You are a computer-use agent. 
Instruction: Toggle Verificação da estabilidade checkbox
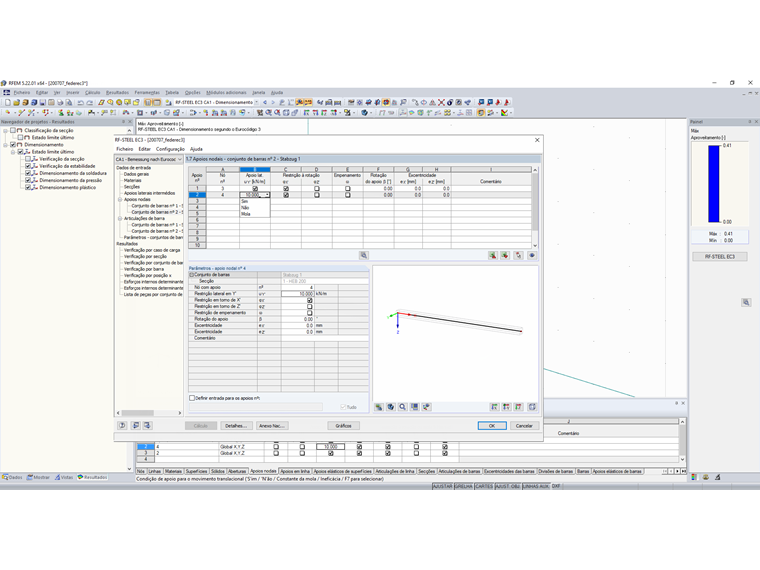28,166
